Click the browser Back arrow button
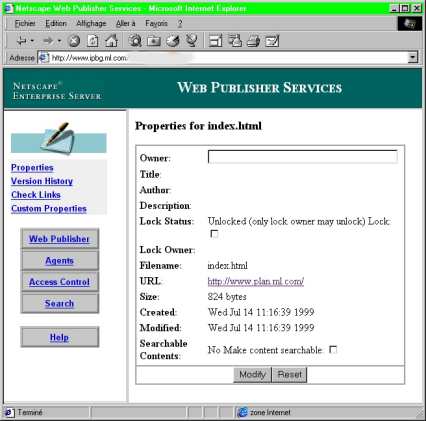426x421 pixels. pos(22,41)
